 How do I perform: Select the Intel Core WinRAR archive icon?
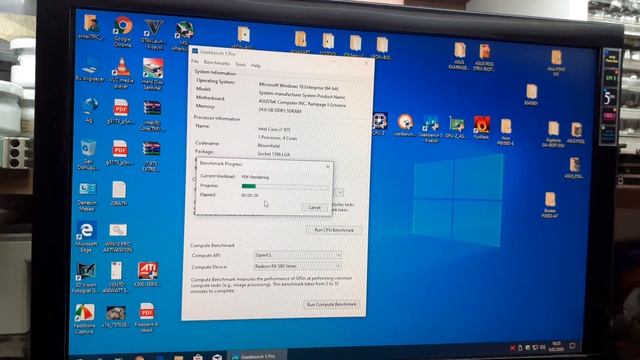coord(152,116)
